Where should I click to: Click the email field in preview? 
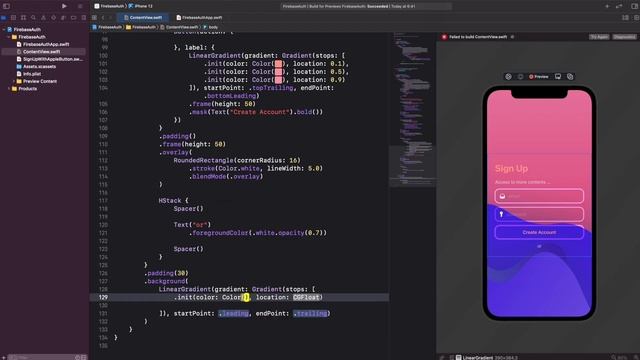coord(539,196)
